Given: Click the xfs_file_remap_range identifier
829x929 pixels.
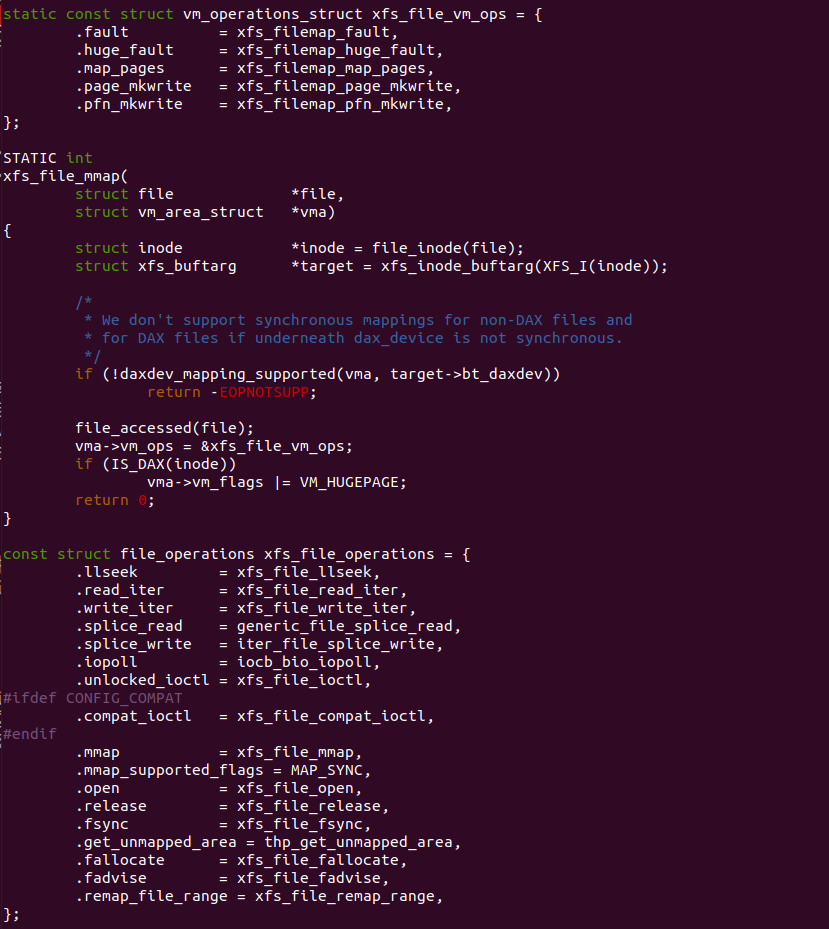Looking at the screenshot, I should 348,896.
